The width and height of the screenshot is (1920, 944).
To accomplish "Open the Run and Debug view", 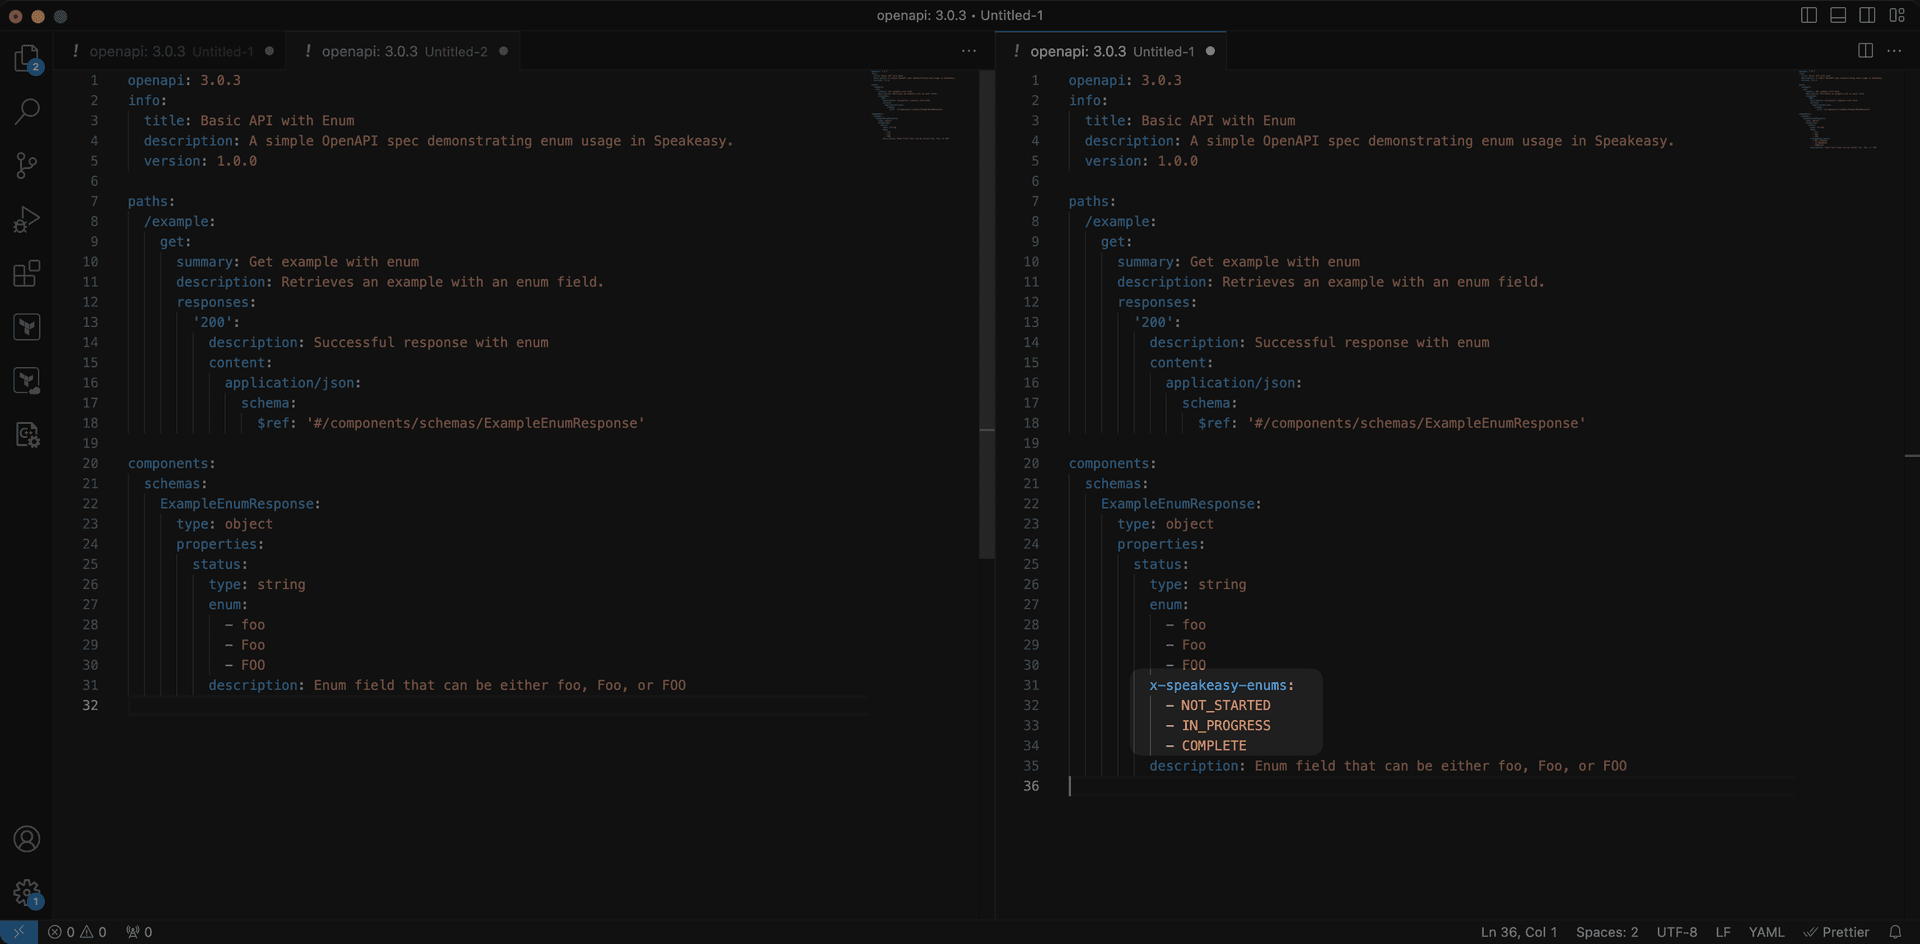I will (x=26, y=219).
